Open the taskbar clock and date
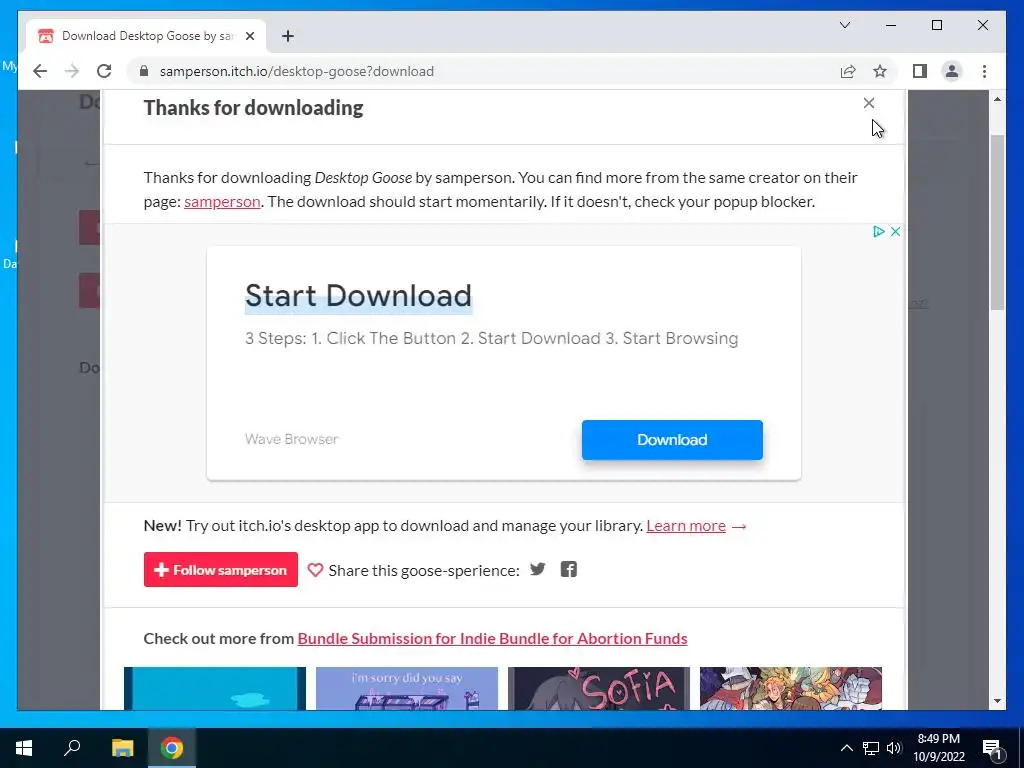Viewport: 1024px width, 768px height. tap(939, 748)
